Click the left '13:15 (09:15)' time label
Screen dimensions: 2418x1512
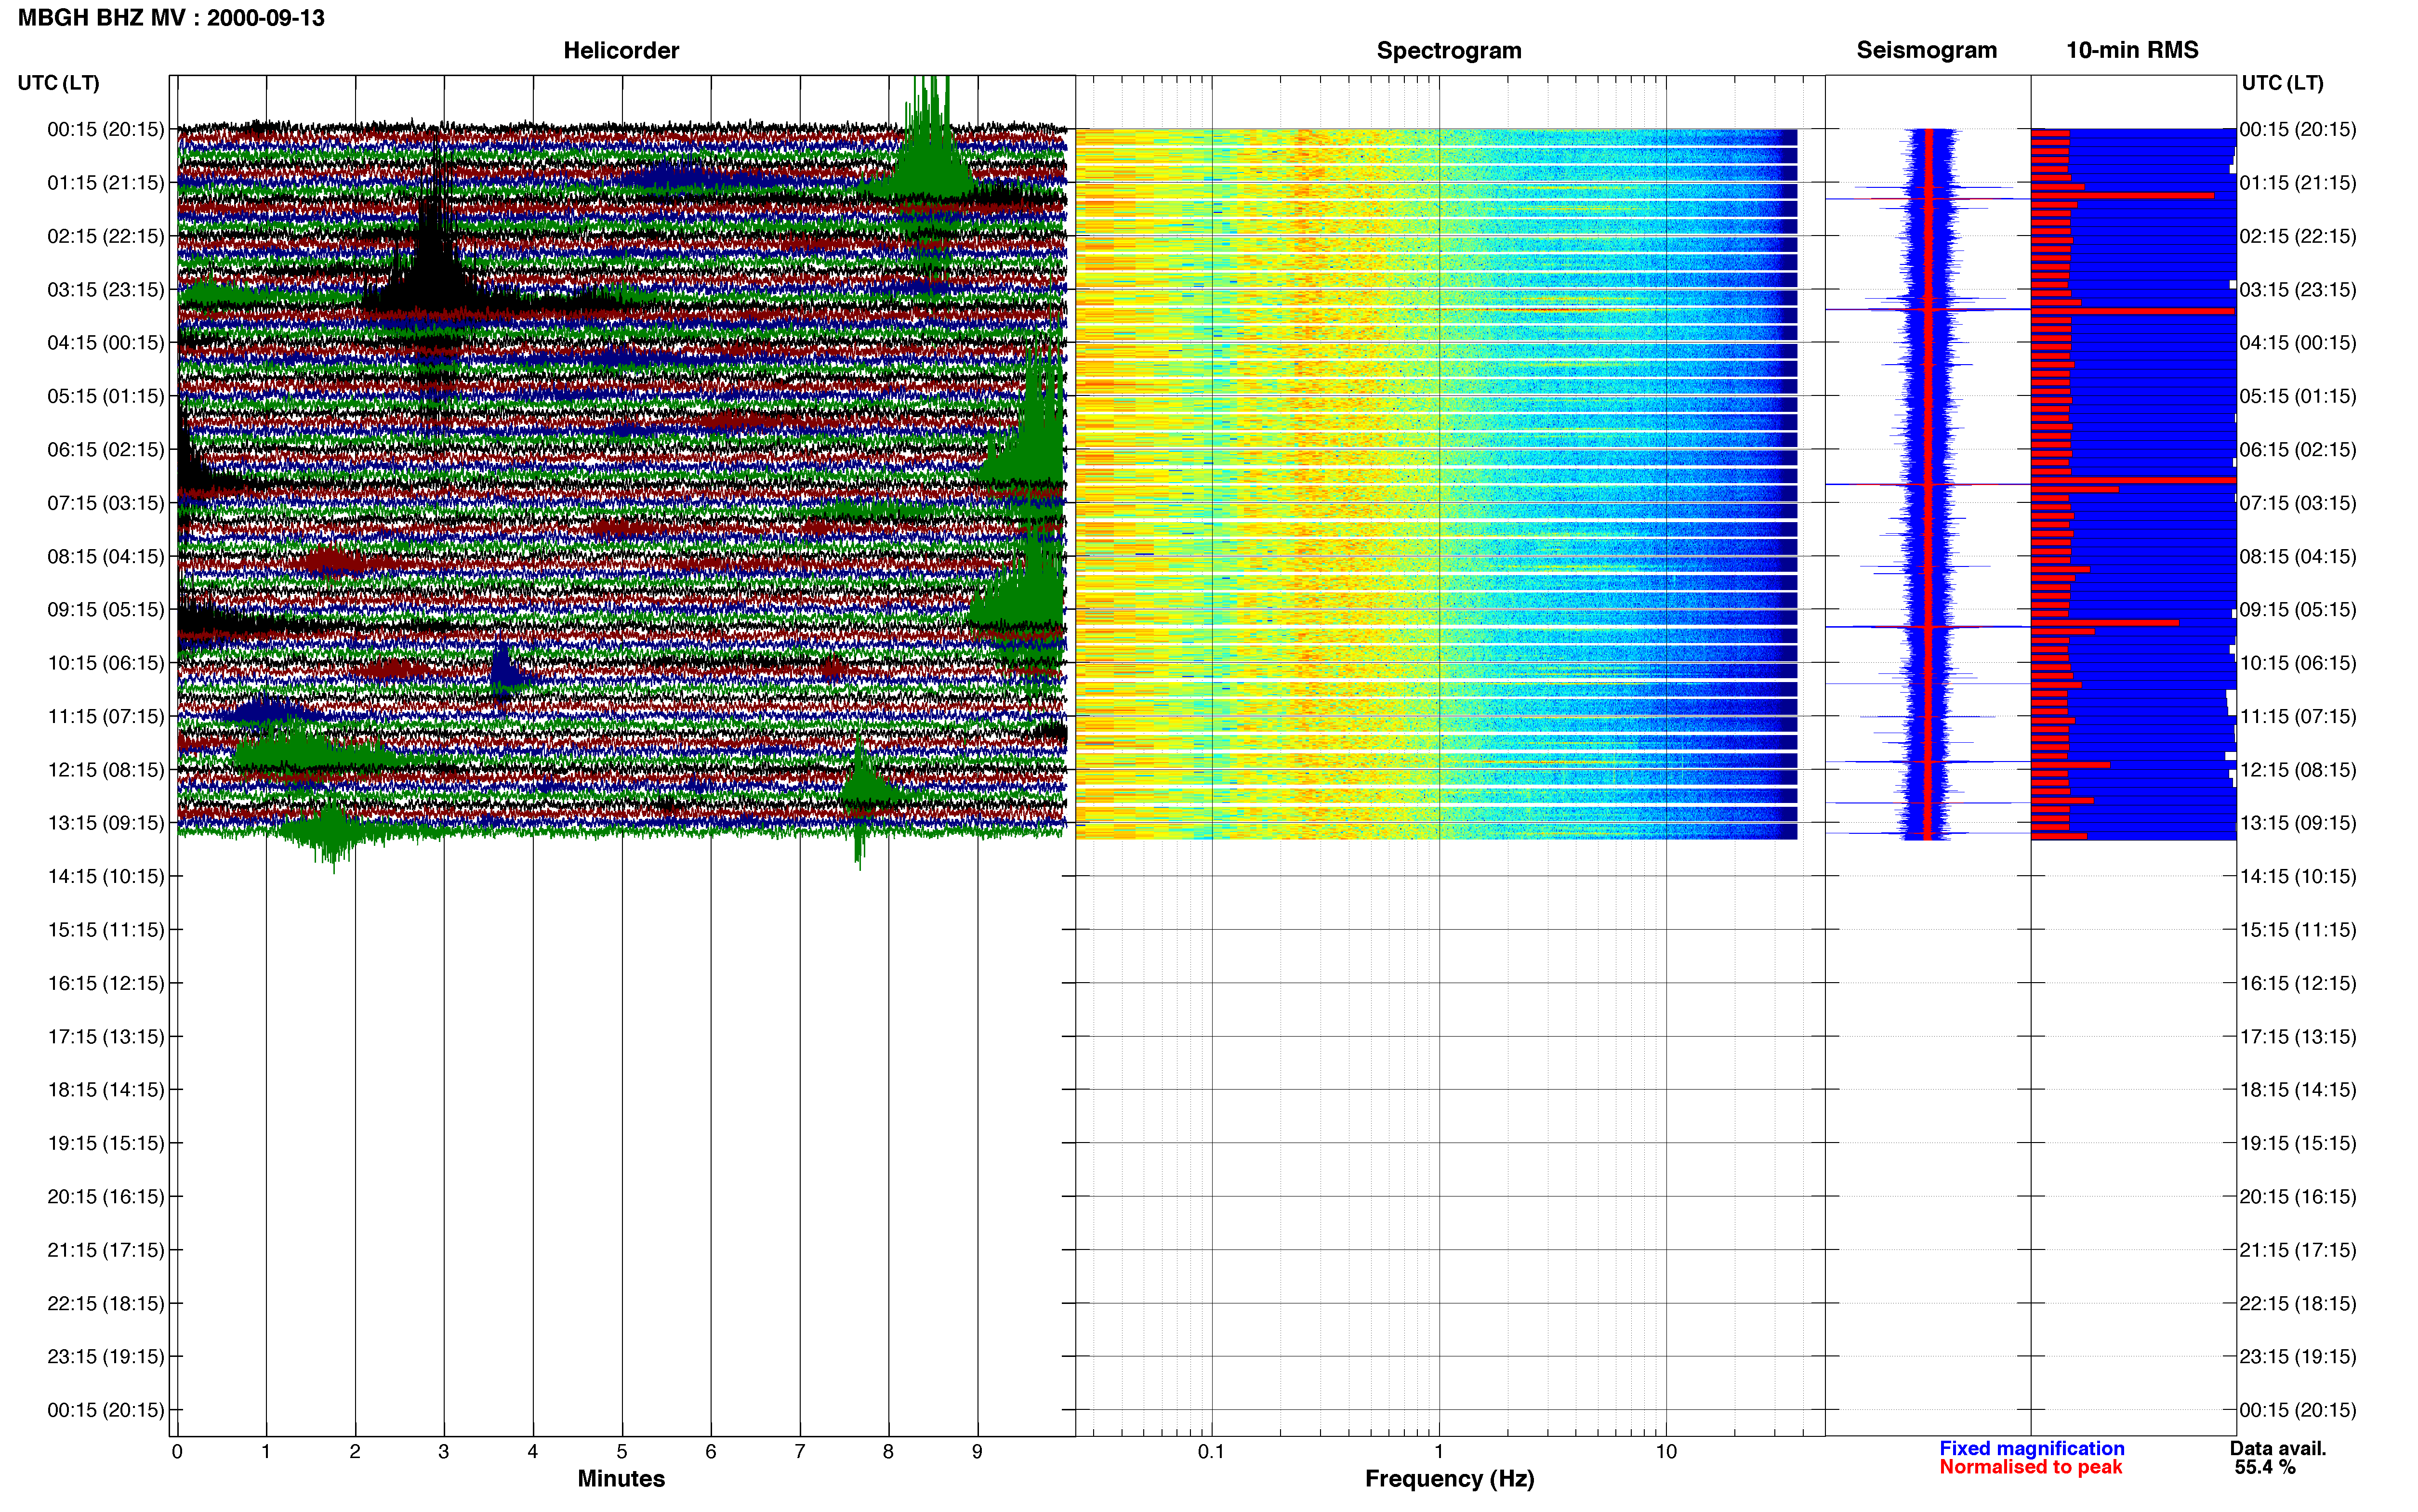tap(106, 823)
